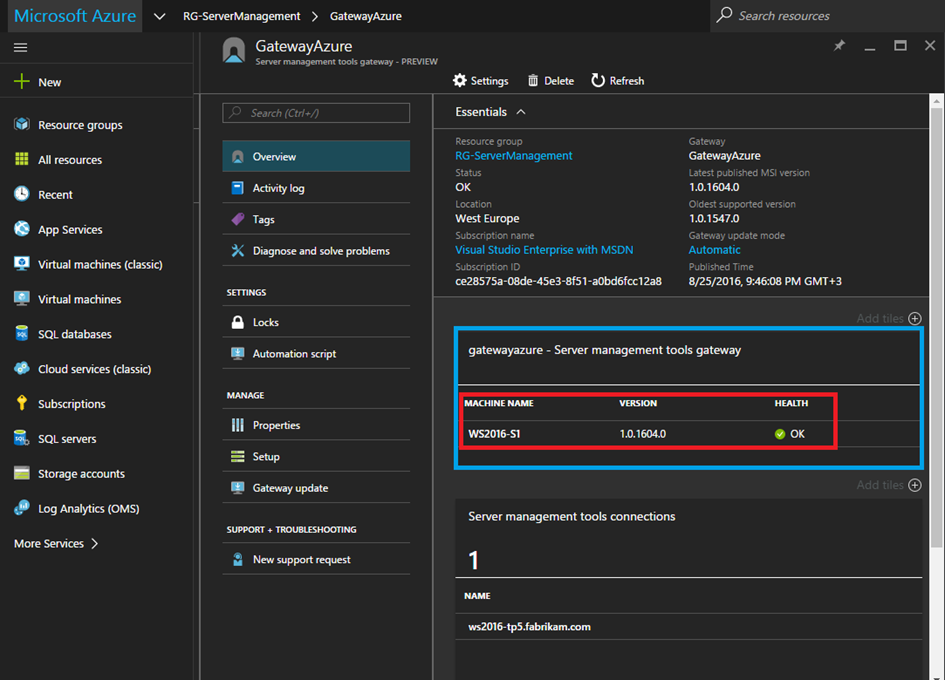Image resolution: width=945 pixels, height=680 pixels.
Task: Click the Overview icon in the blade menu
Action: (238, 156)
